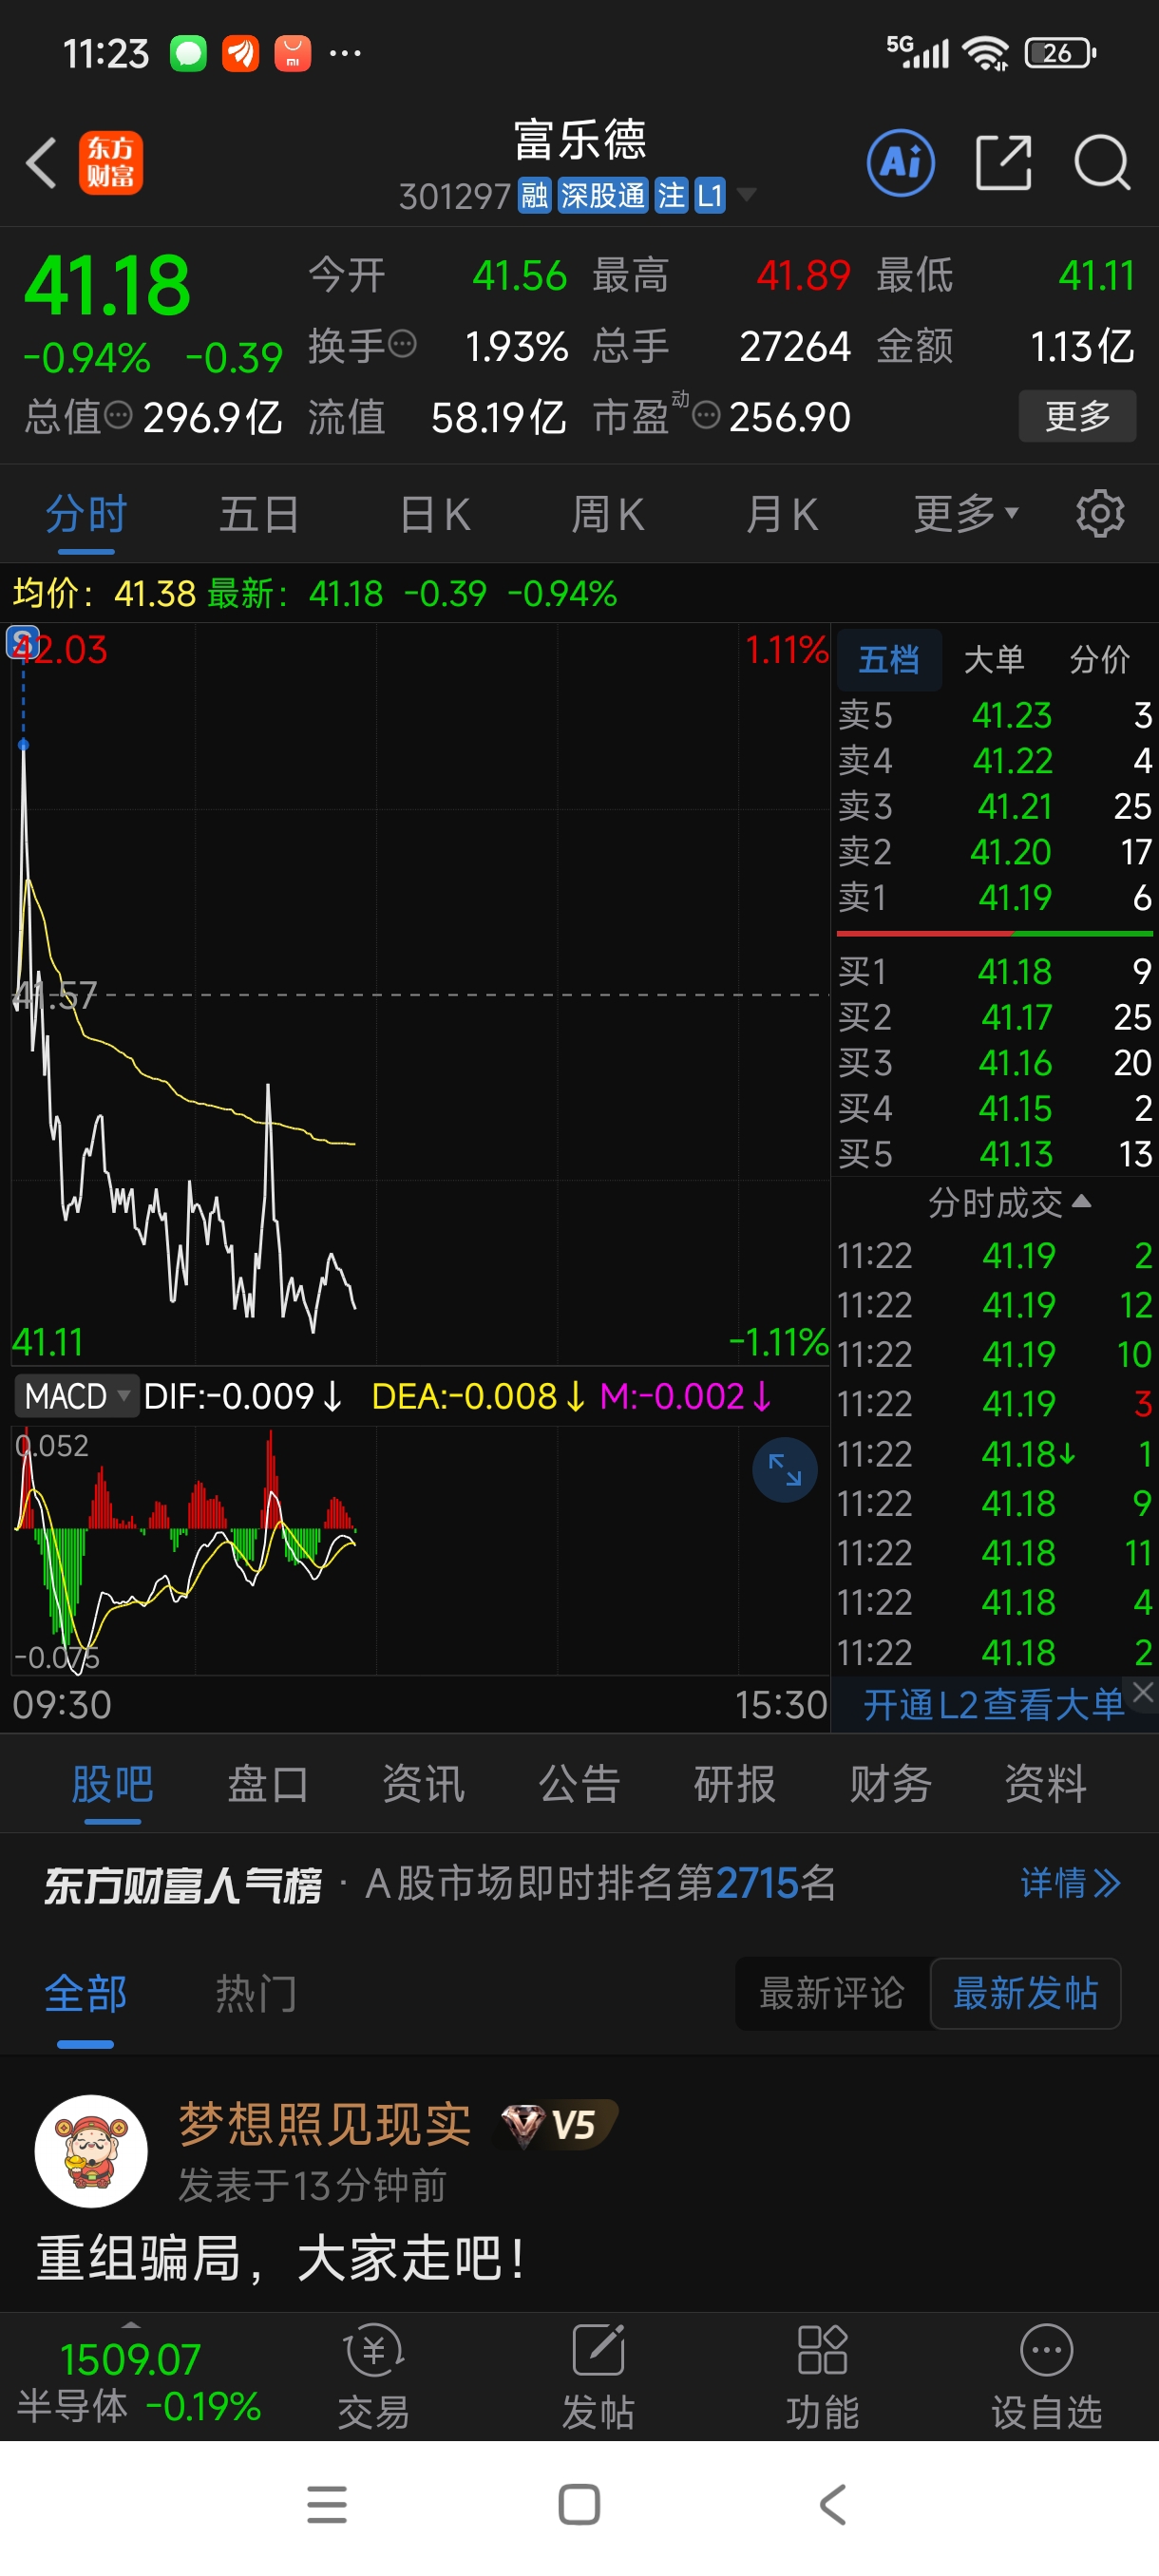The width and height of the screenshot is (1159, 2576).
Task: Expand the stock title dropdown arrow
Action: [746, 194]
